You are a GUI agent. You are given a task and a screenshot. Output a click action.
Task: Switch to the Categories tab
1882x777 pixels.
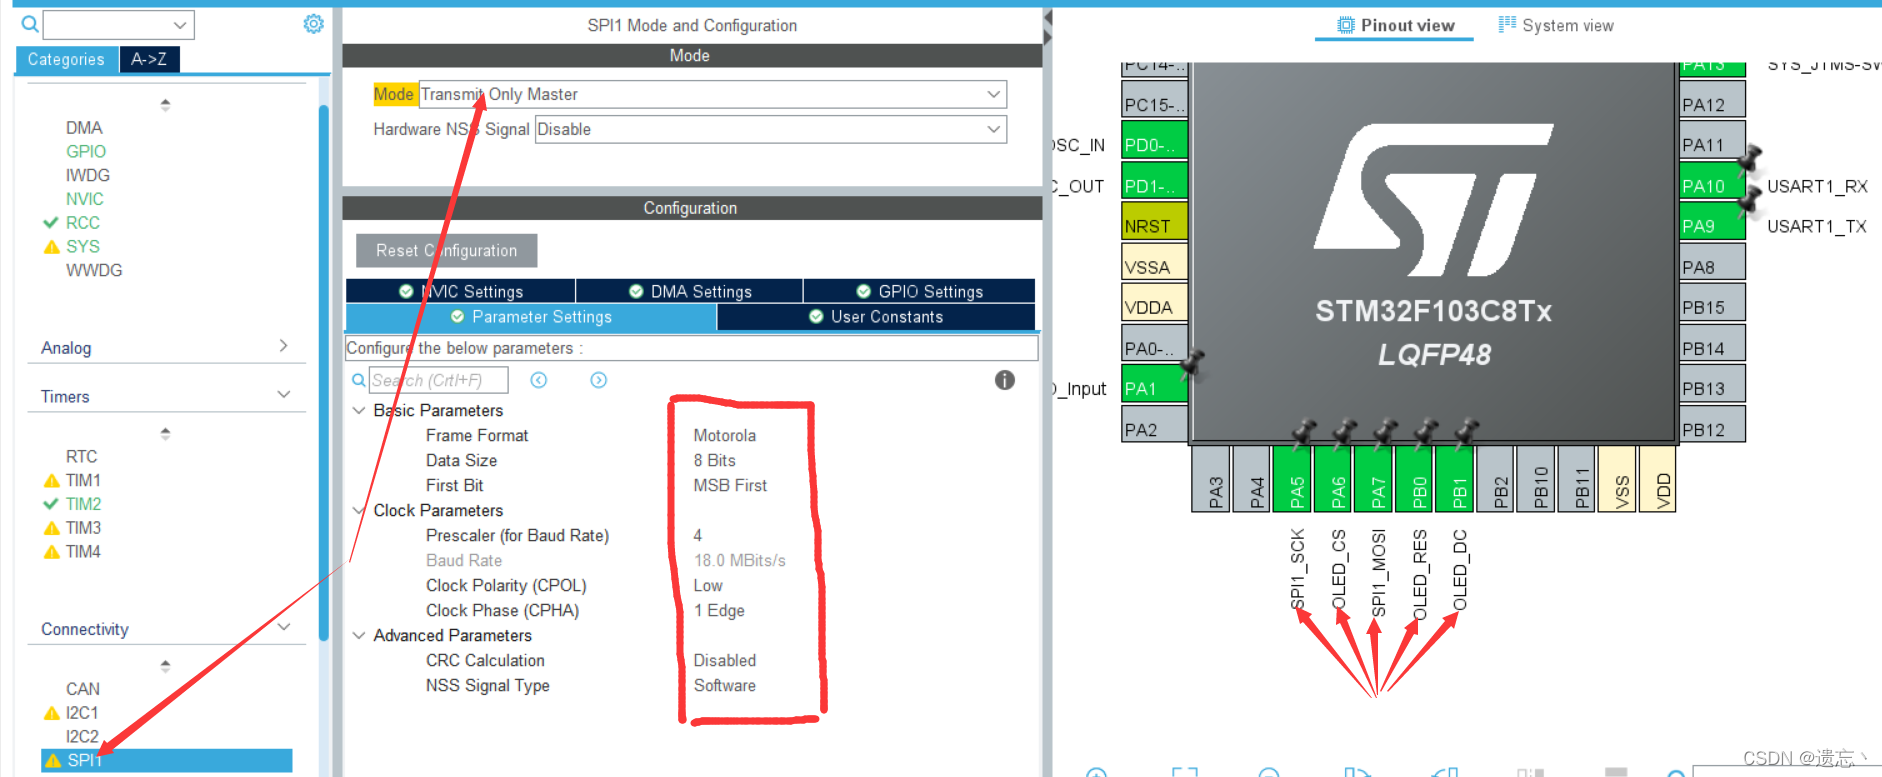[66, 59]
